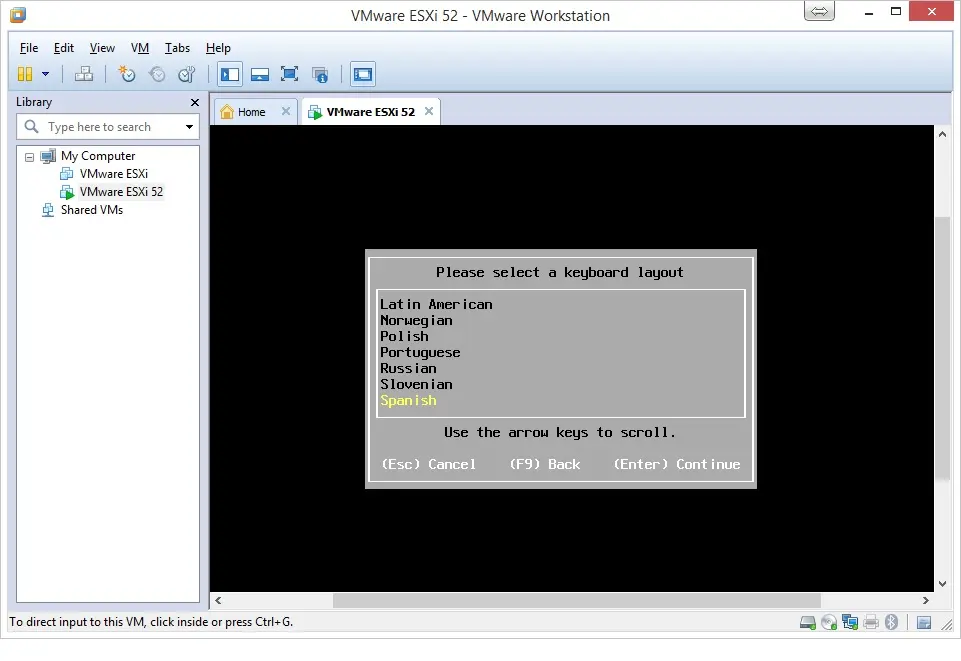Viewport: 961px width, 661px height.
Task: Click the horizontal scrollbar left arrow
Action: pyautogui.click(x=218, y=600)
